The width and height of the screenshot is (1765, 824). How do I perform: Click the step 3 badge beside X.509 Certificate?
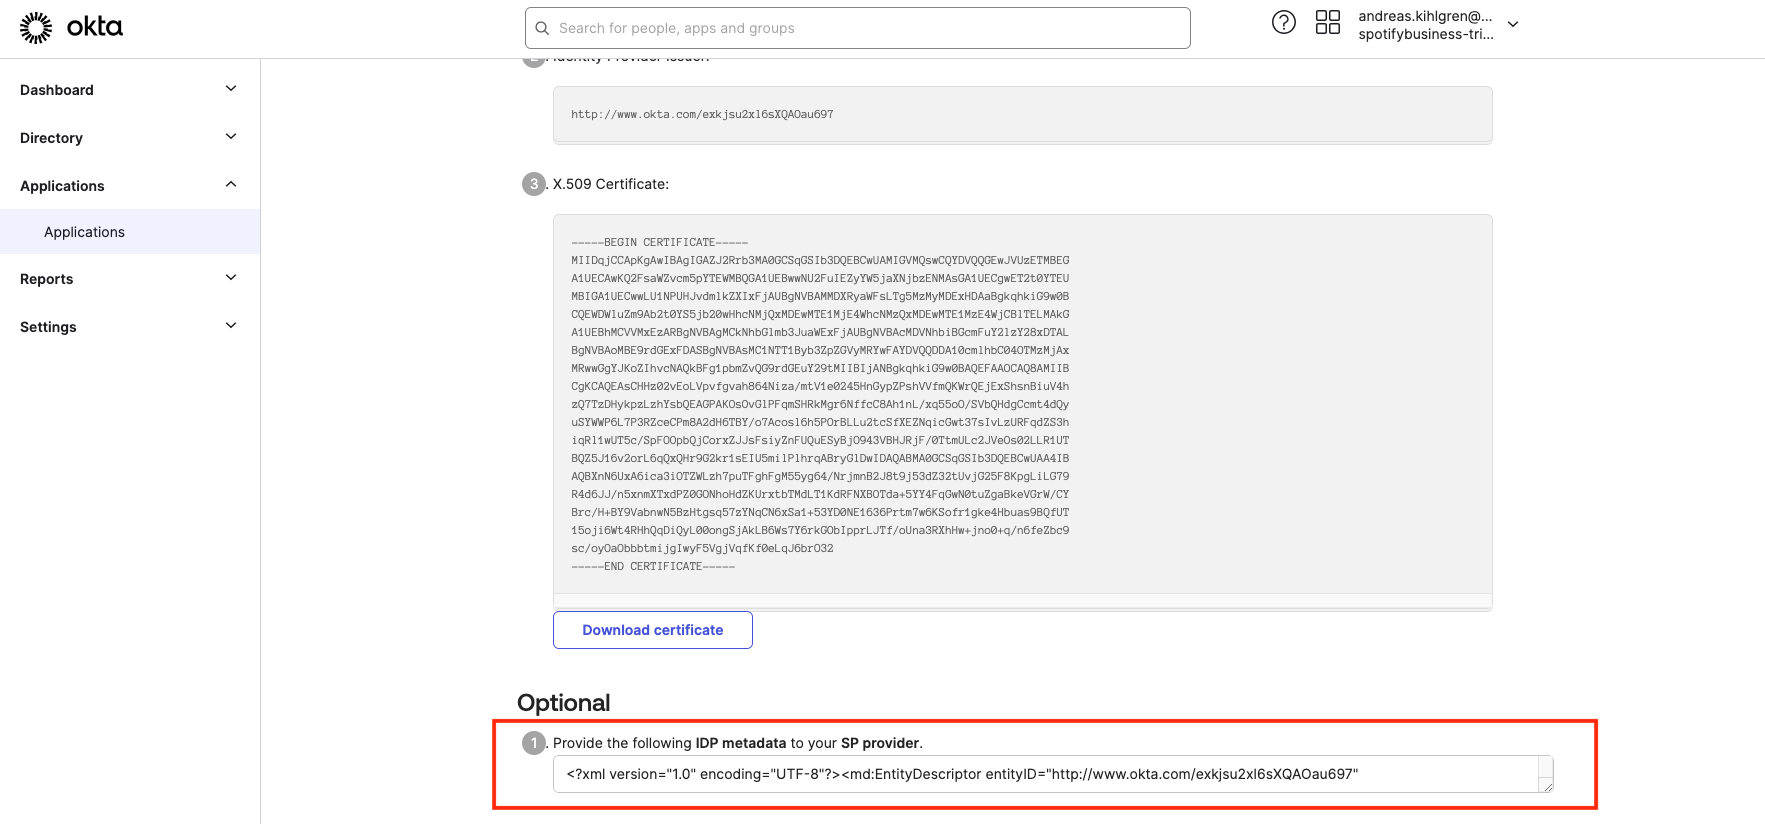coord(534,184)
